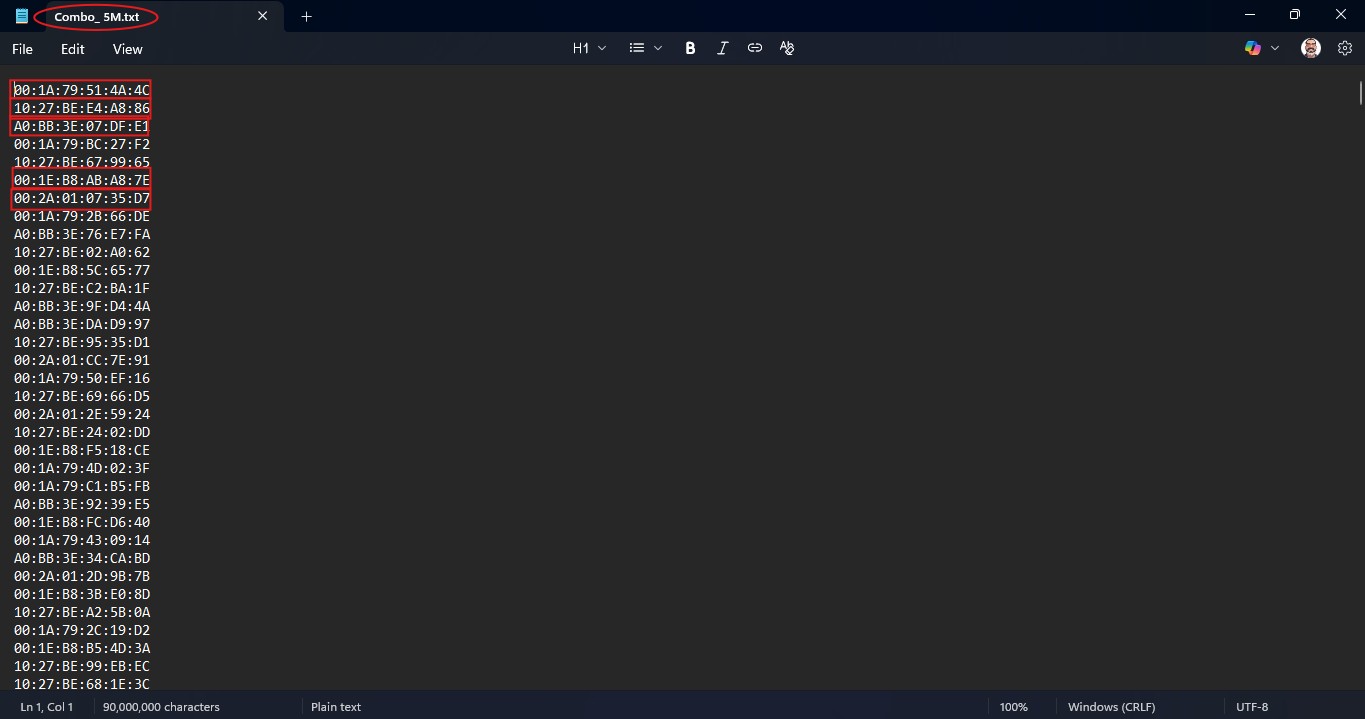This screenshot has width=1365, height=719.
Task: Open Notepad settings gear
Action: [x=1345, y=48]
